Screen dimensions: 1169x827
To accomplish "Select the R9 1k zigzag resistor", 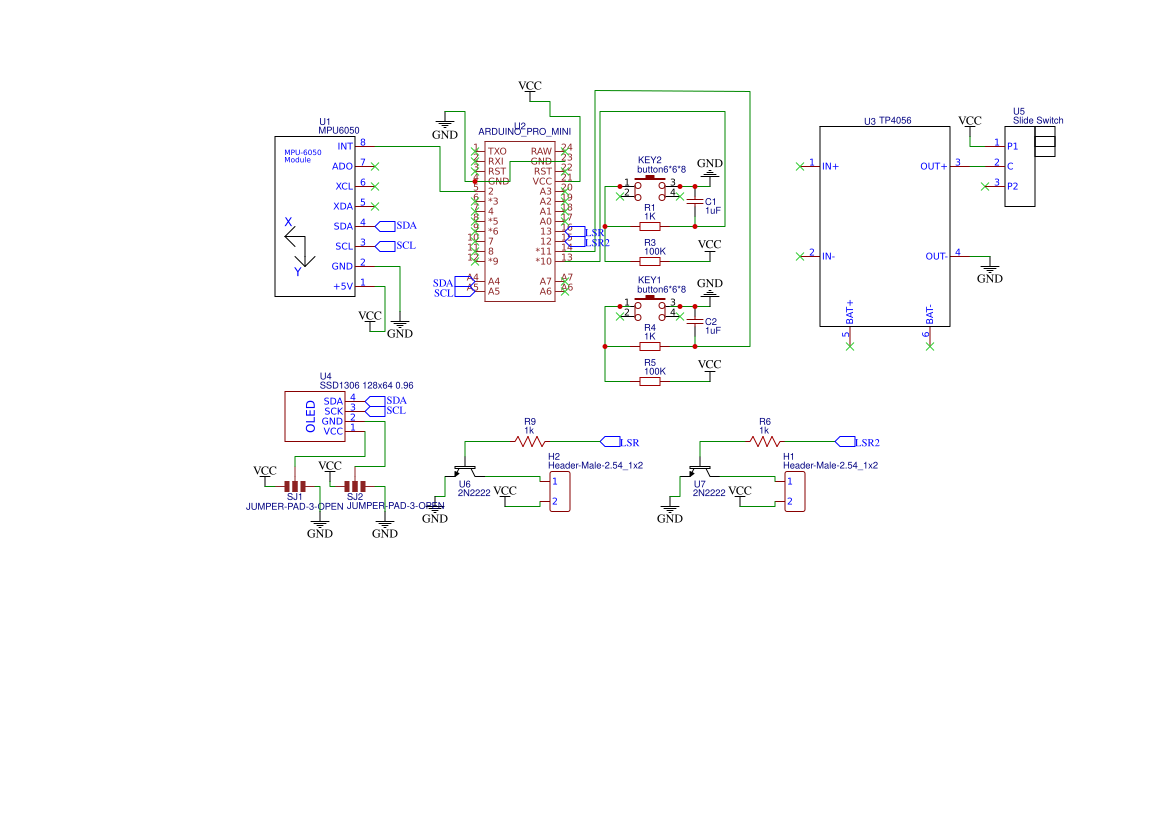I will (529, 441).
